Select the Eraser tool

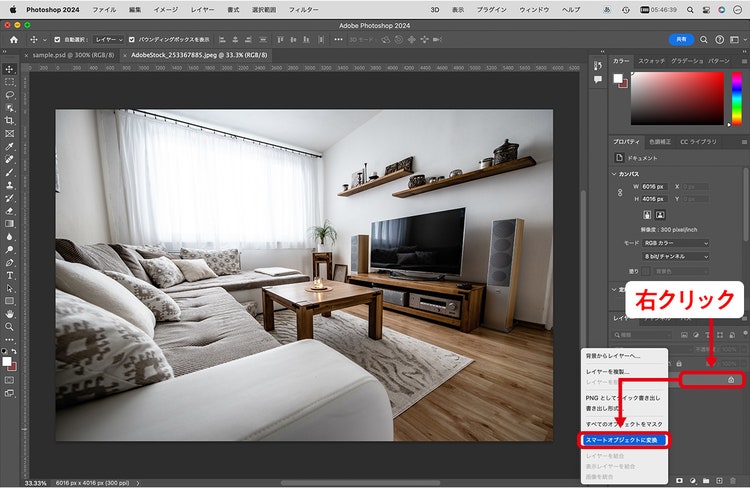pos(9,211)
